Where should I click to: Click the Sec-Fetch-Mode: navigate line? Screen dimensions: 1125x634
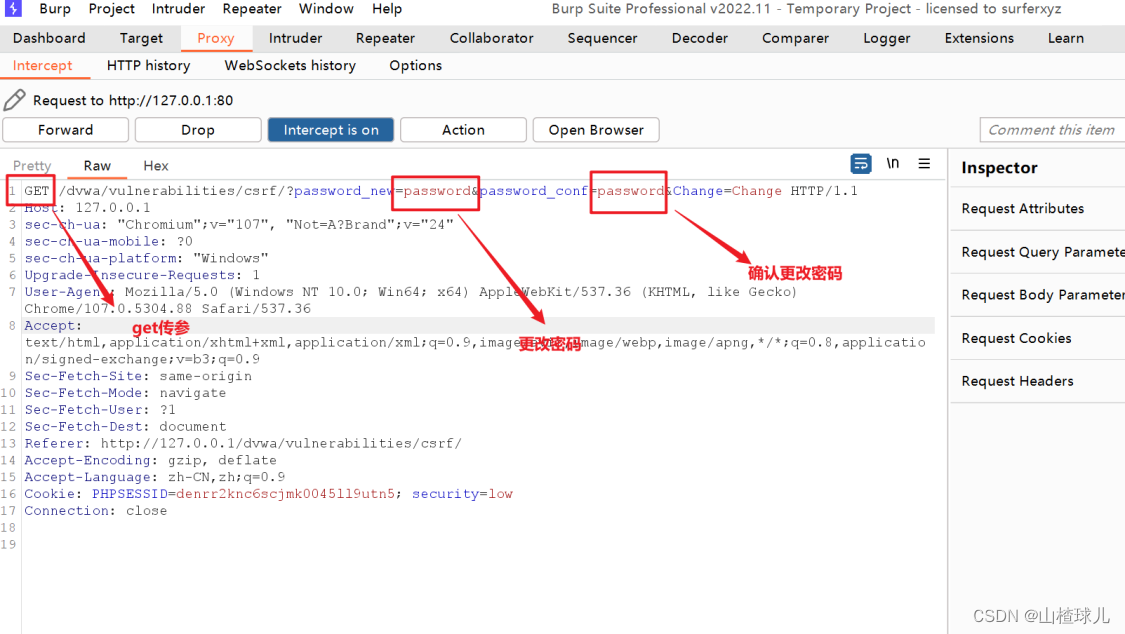click(x=125, y=393)
